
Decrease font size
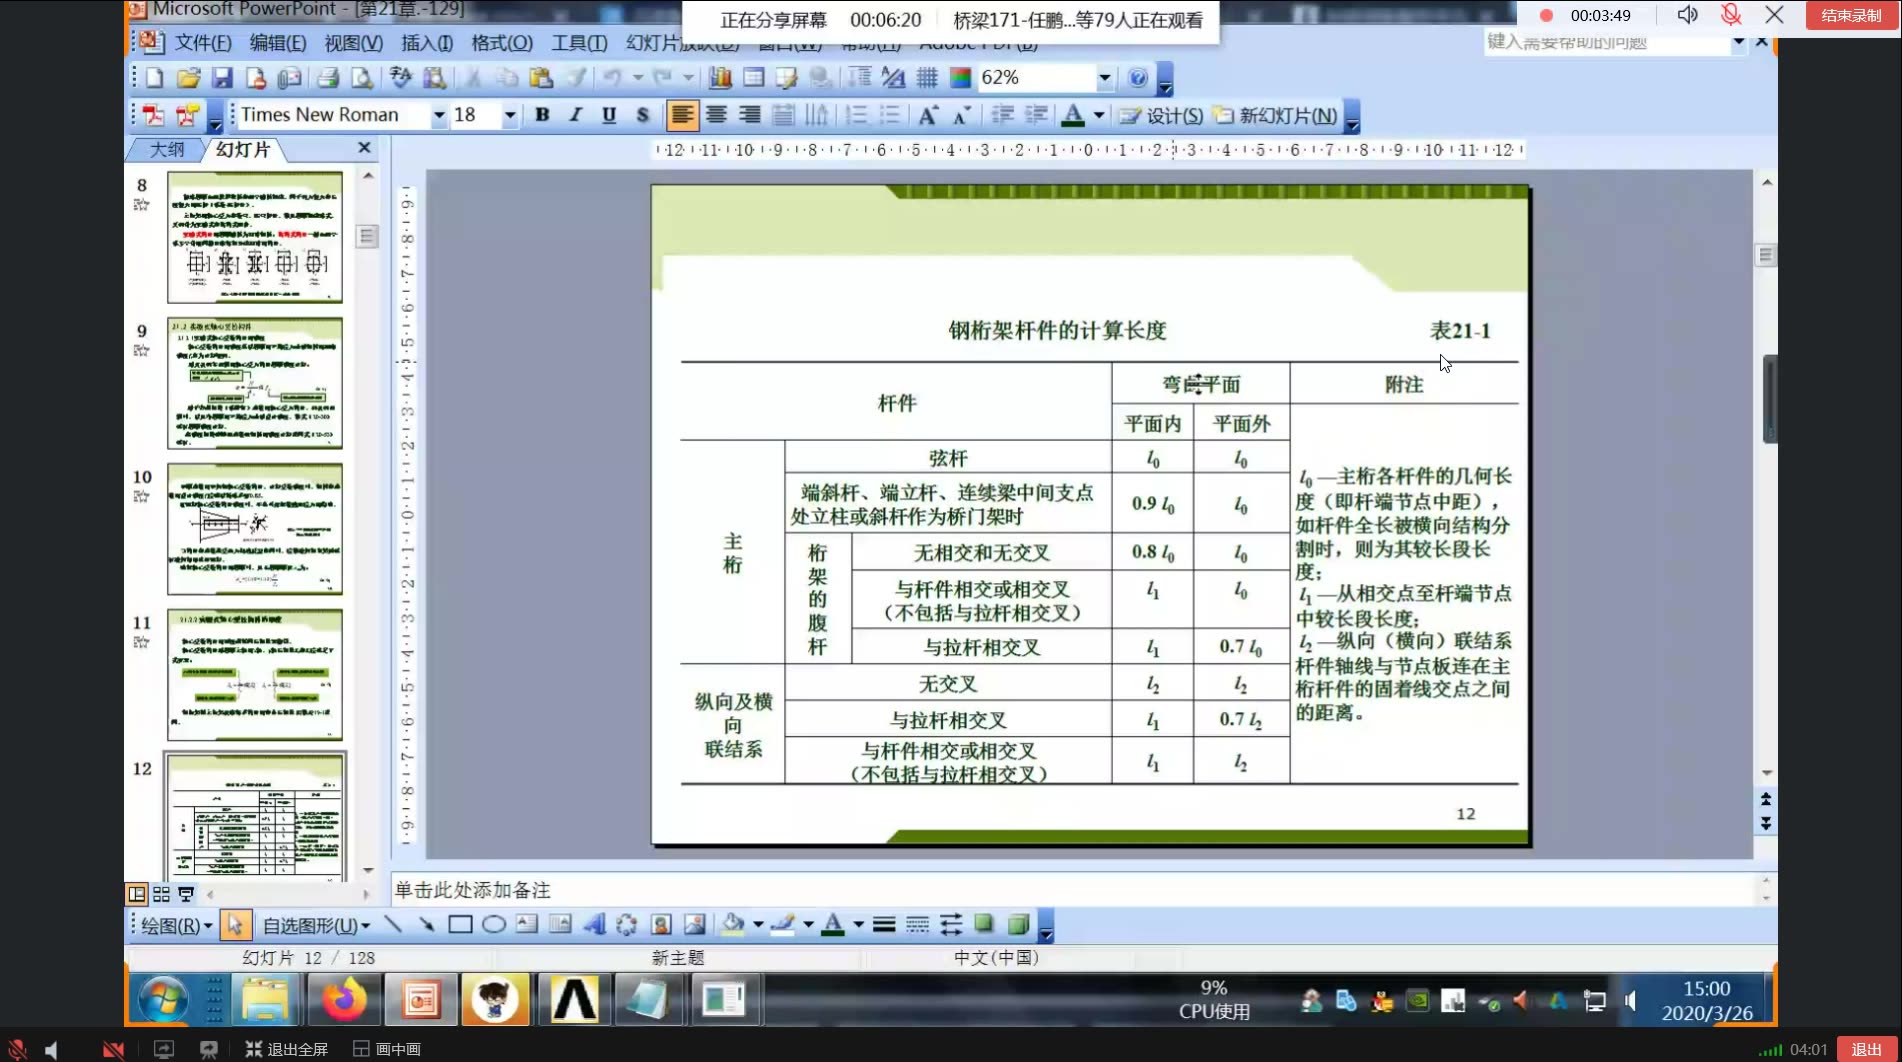[x=962, y=115]
